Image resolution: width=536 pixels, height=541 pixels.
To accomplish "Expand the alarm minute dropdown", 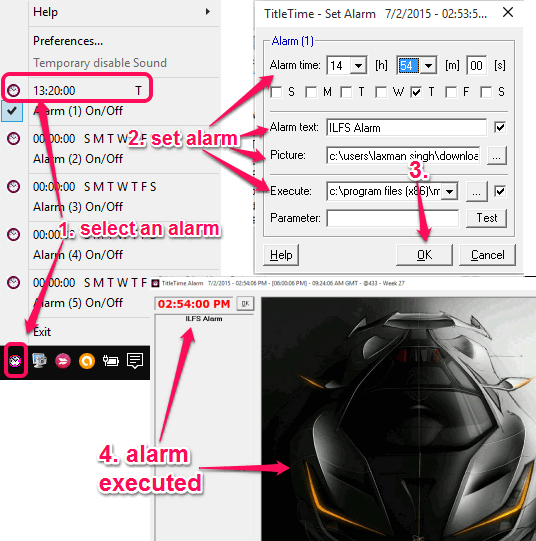I will pyautogui.click(x=428, y=66).
